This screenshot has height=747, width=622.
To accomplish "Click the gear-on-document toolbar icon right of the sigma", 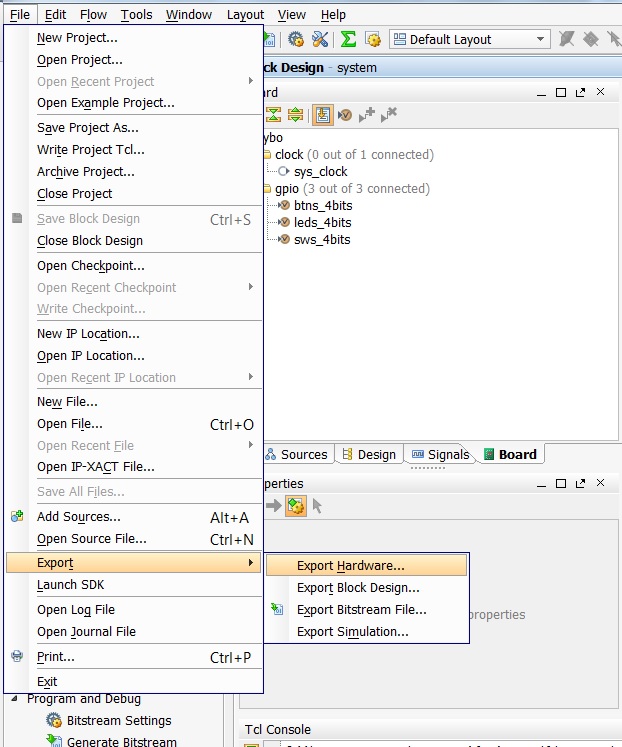I will [373, 39].
